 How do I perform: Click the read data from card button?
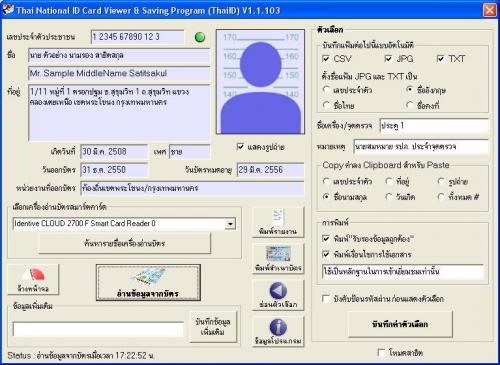pos(148,283)
